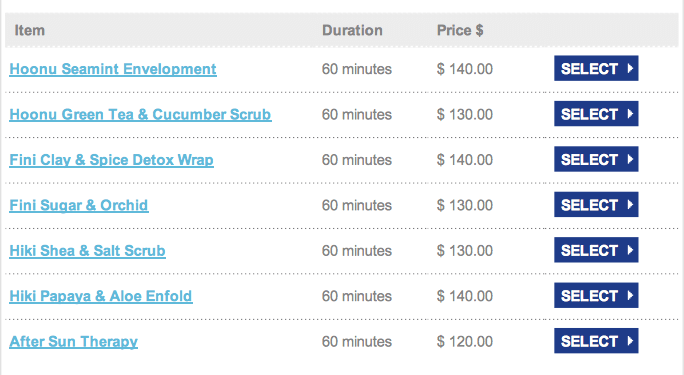Open the Fini Sugar & Orchid link

point(79,205)
